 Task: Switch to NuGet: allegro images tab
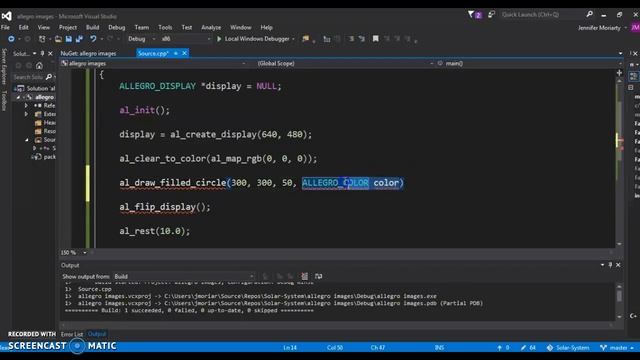click(89, 53)
